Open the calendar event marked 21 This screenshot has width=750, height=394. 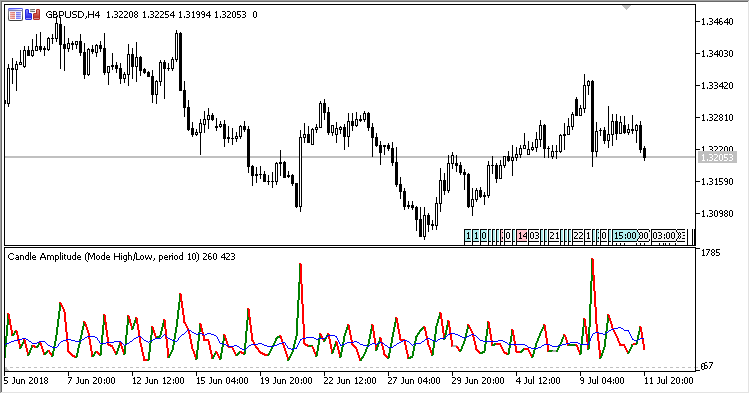click(554, 236)
